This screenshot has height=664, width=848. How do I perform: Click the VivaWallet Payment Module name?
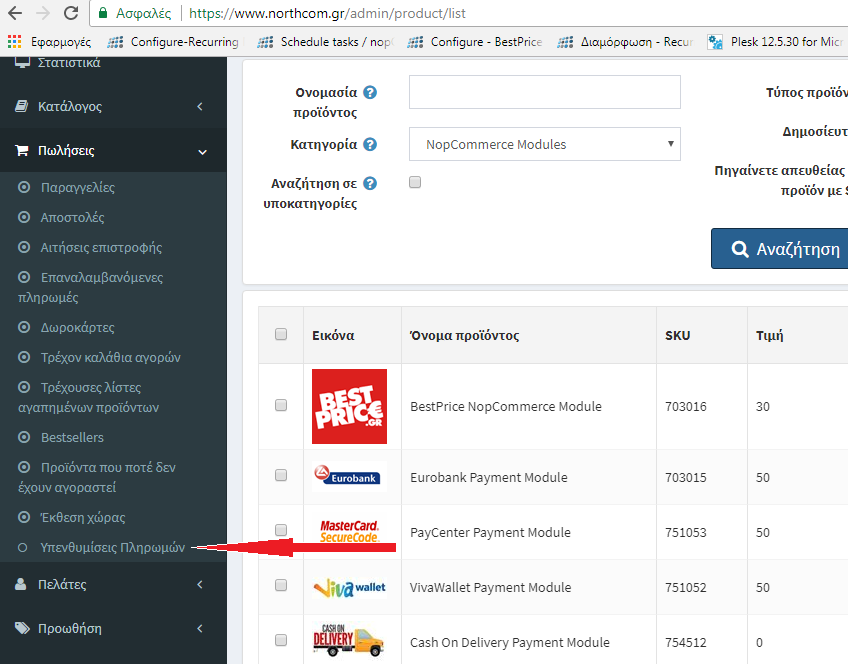[x=491, y=587]
